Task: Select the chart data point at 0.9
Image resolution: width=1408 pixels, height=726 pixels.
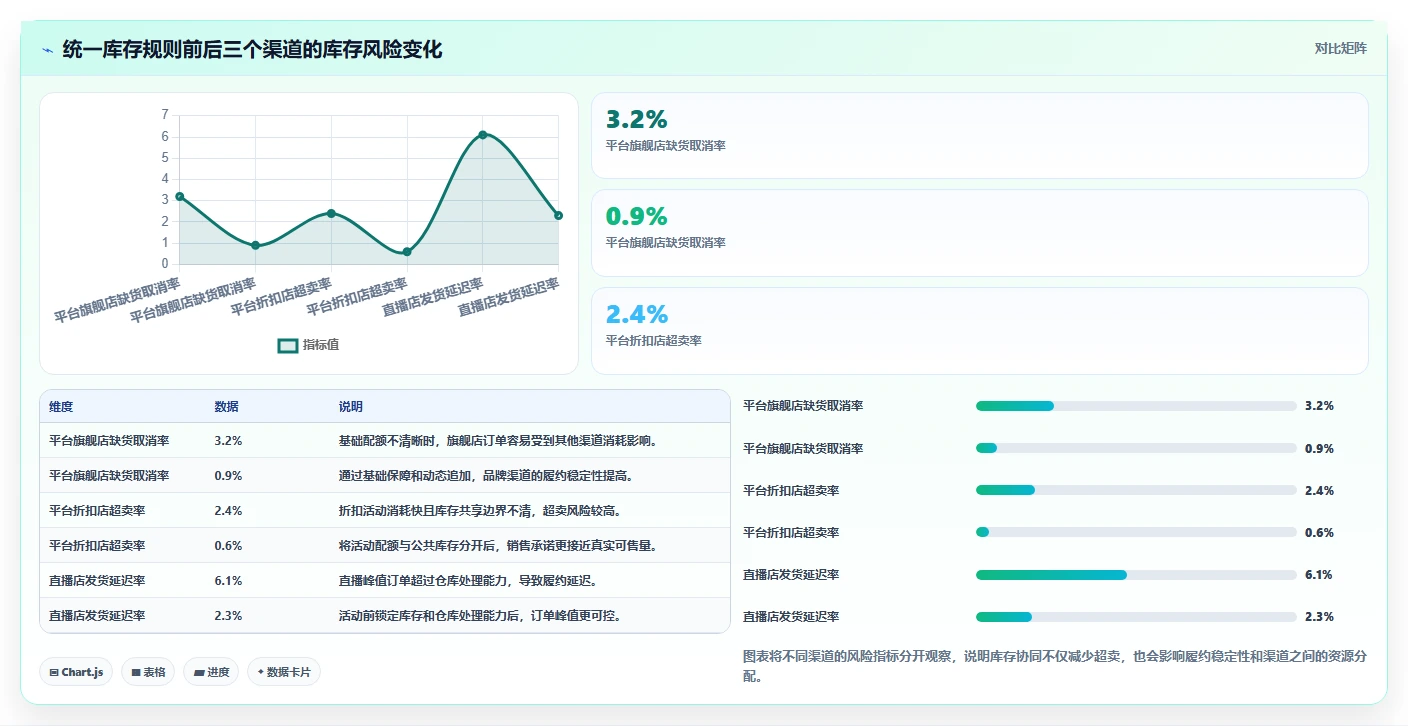Action: pos(255,245)
